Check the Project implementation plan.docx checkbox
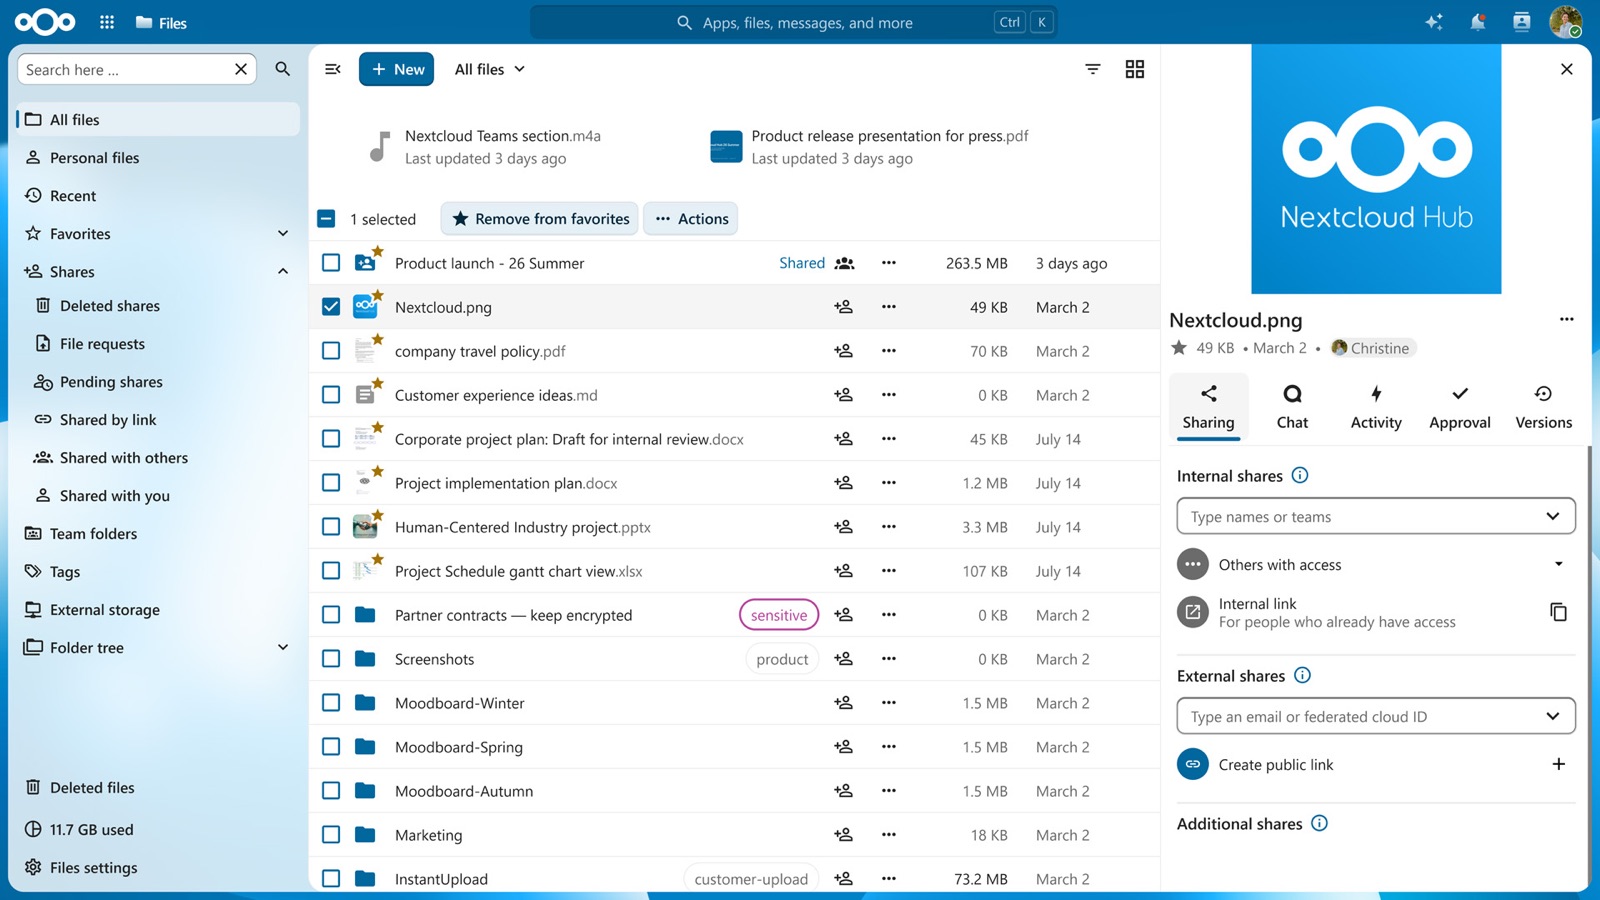The width and height of the screenshot is (1600, 900). coord(331,483)
